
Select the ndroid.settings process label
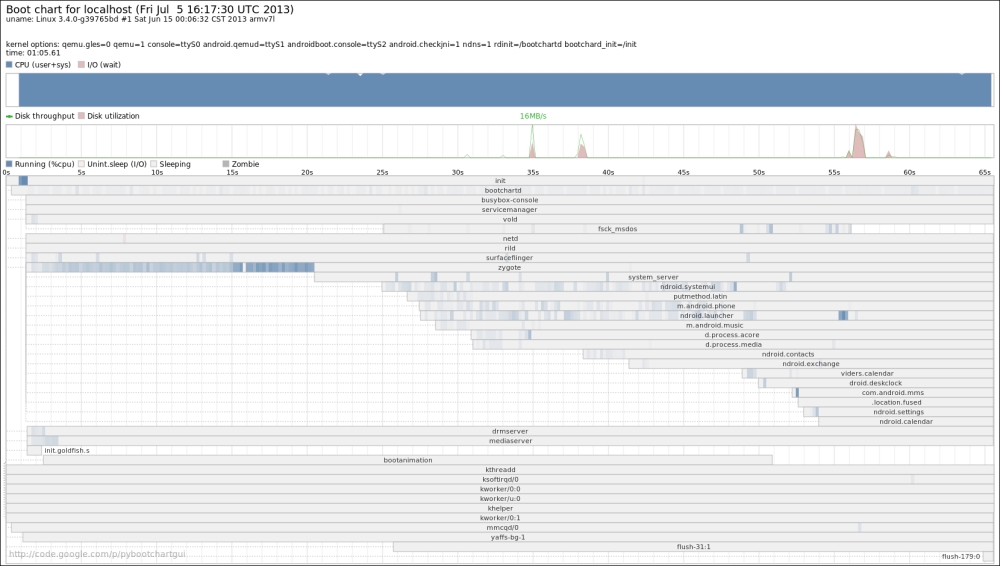point(899,412)
